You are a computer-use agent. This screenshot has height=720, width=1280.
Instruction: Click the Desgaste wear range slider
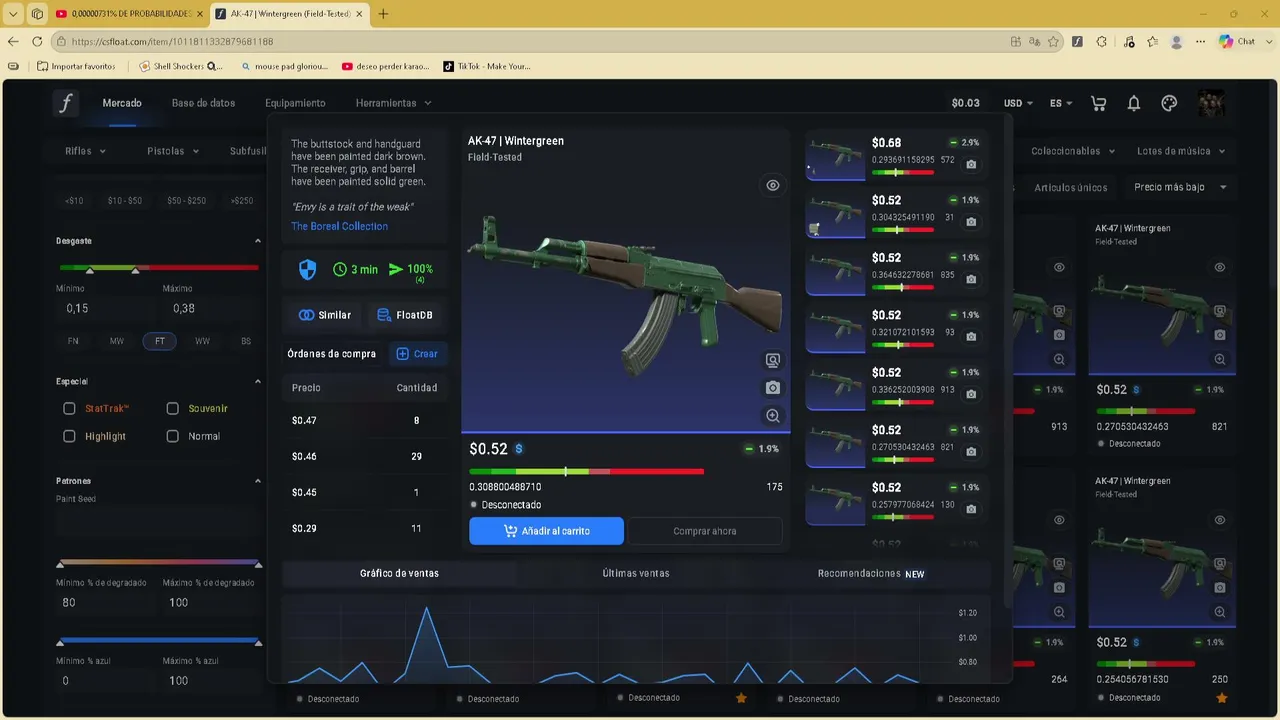(x=159, y=267)
